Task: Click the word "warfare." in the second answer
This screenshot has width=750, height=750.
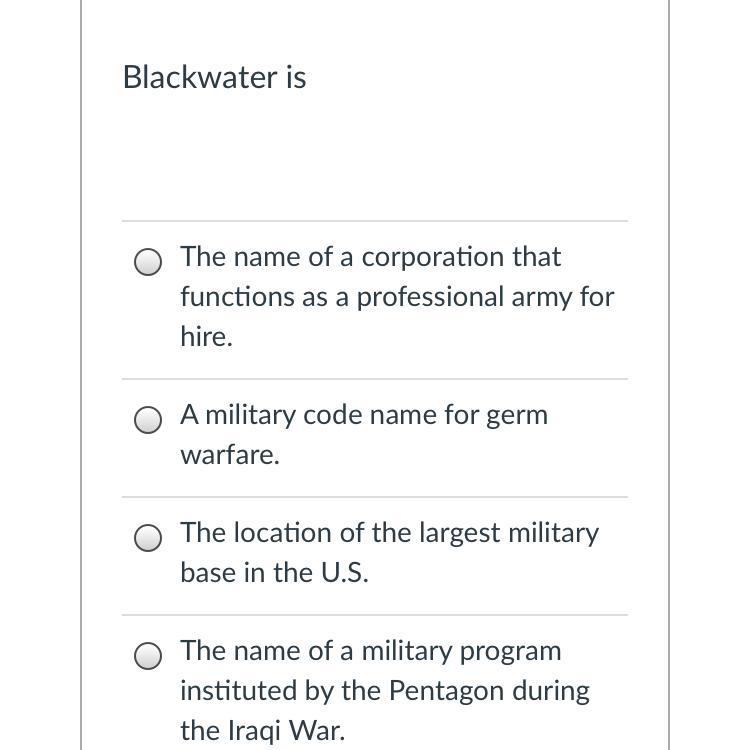Action: [x=230, y=455]
